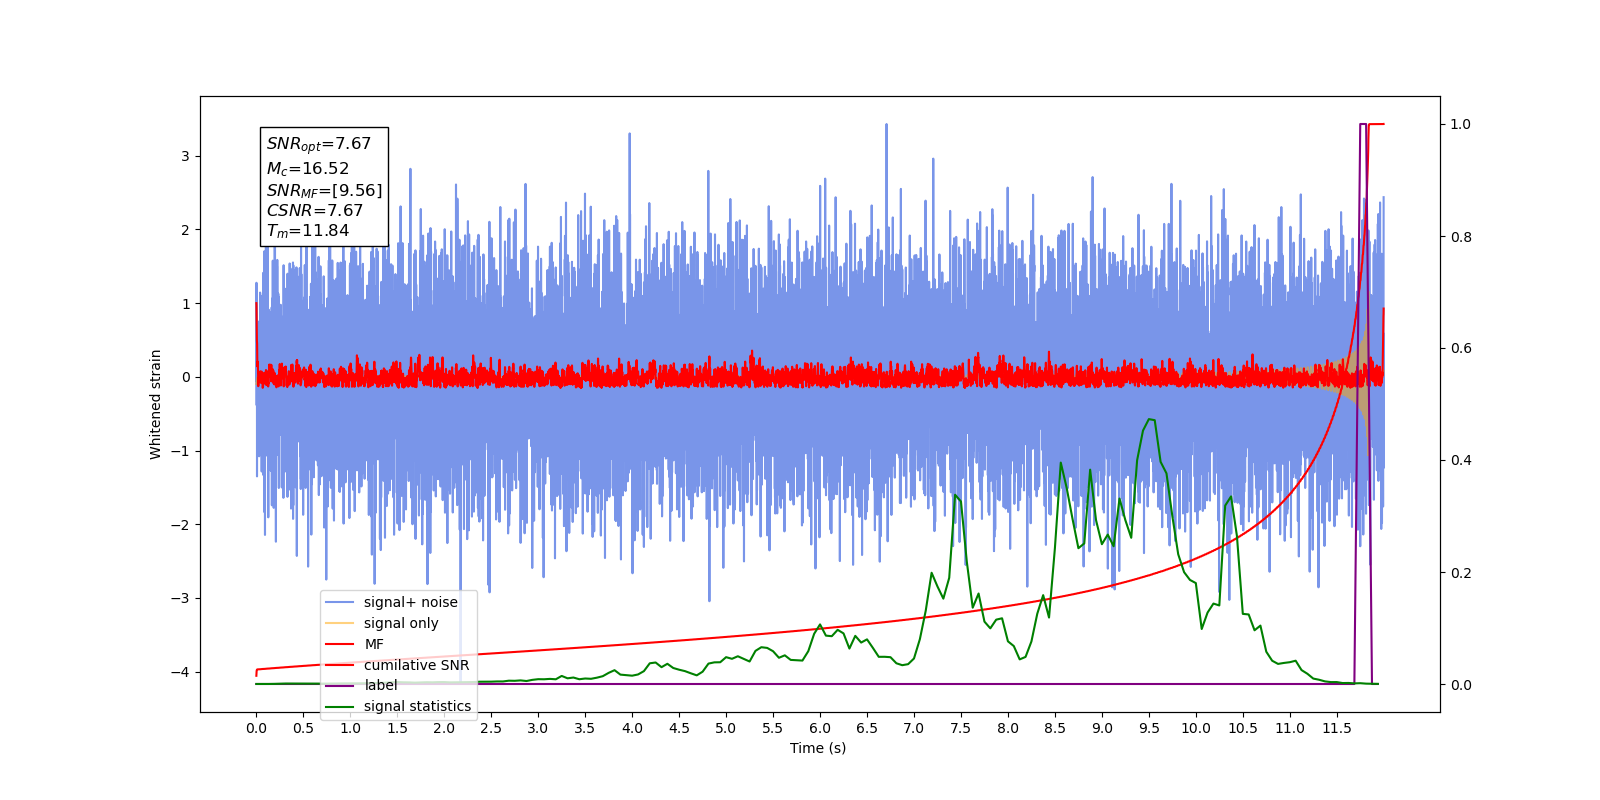Click the CSNR=7.67 annotation text
This screenshot has width=1600, height=800.
(314, 210)
